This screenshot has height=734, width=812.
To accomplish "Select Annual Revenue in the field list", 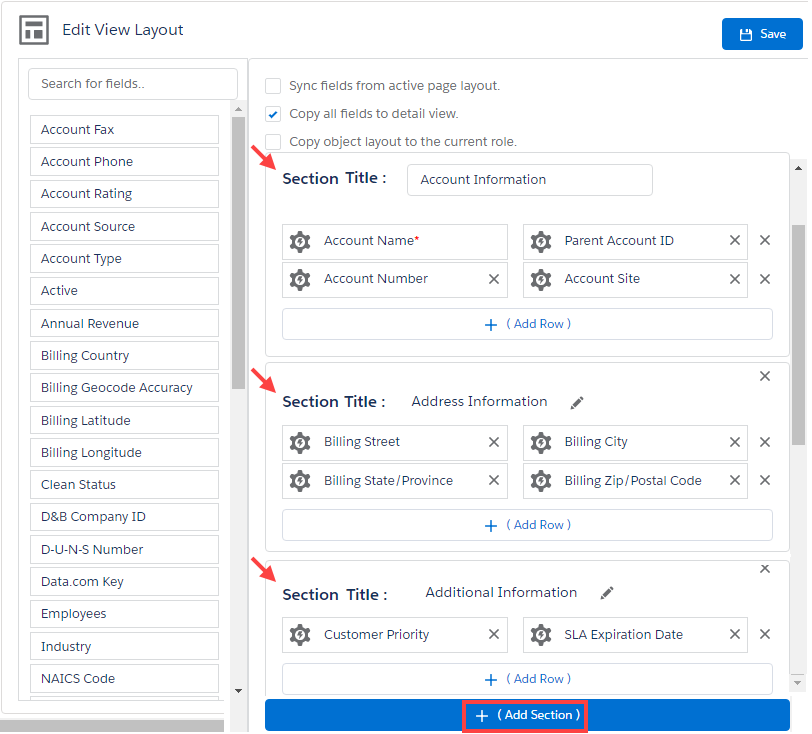I will [x=124, y=324].
